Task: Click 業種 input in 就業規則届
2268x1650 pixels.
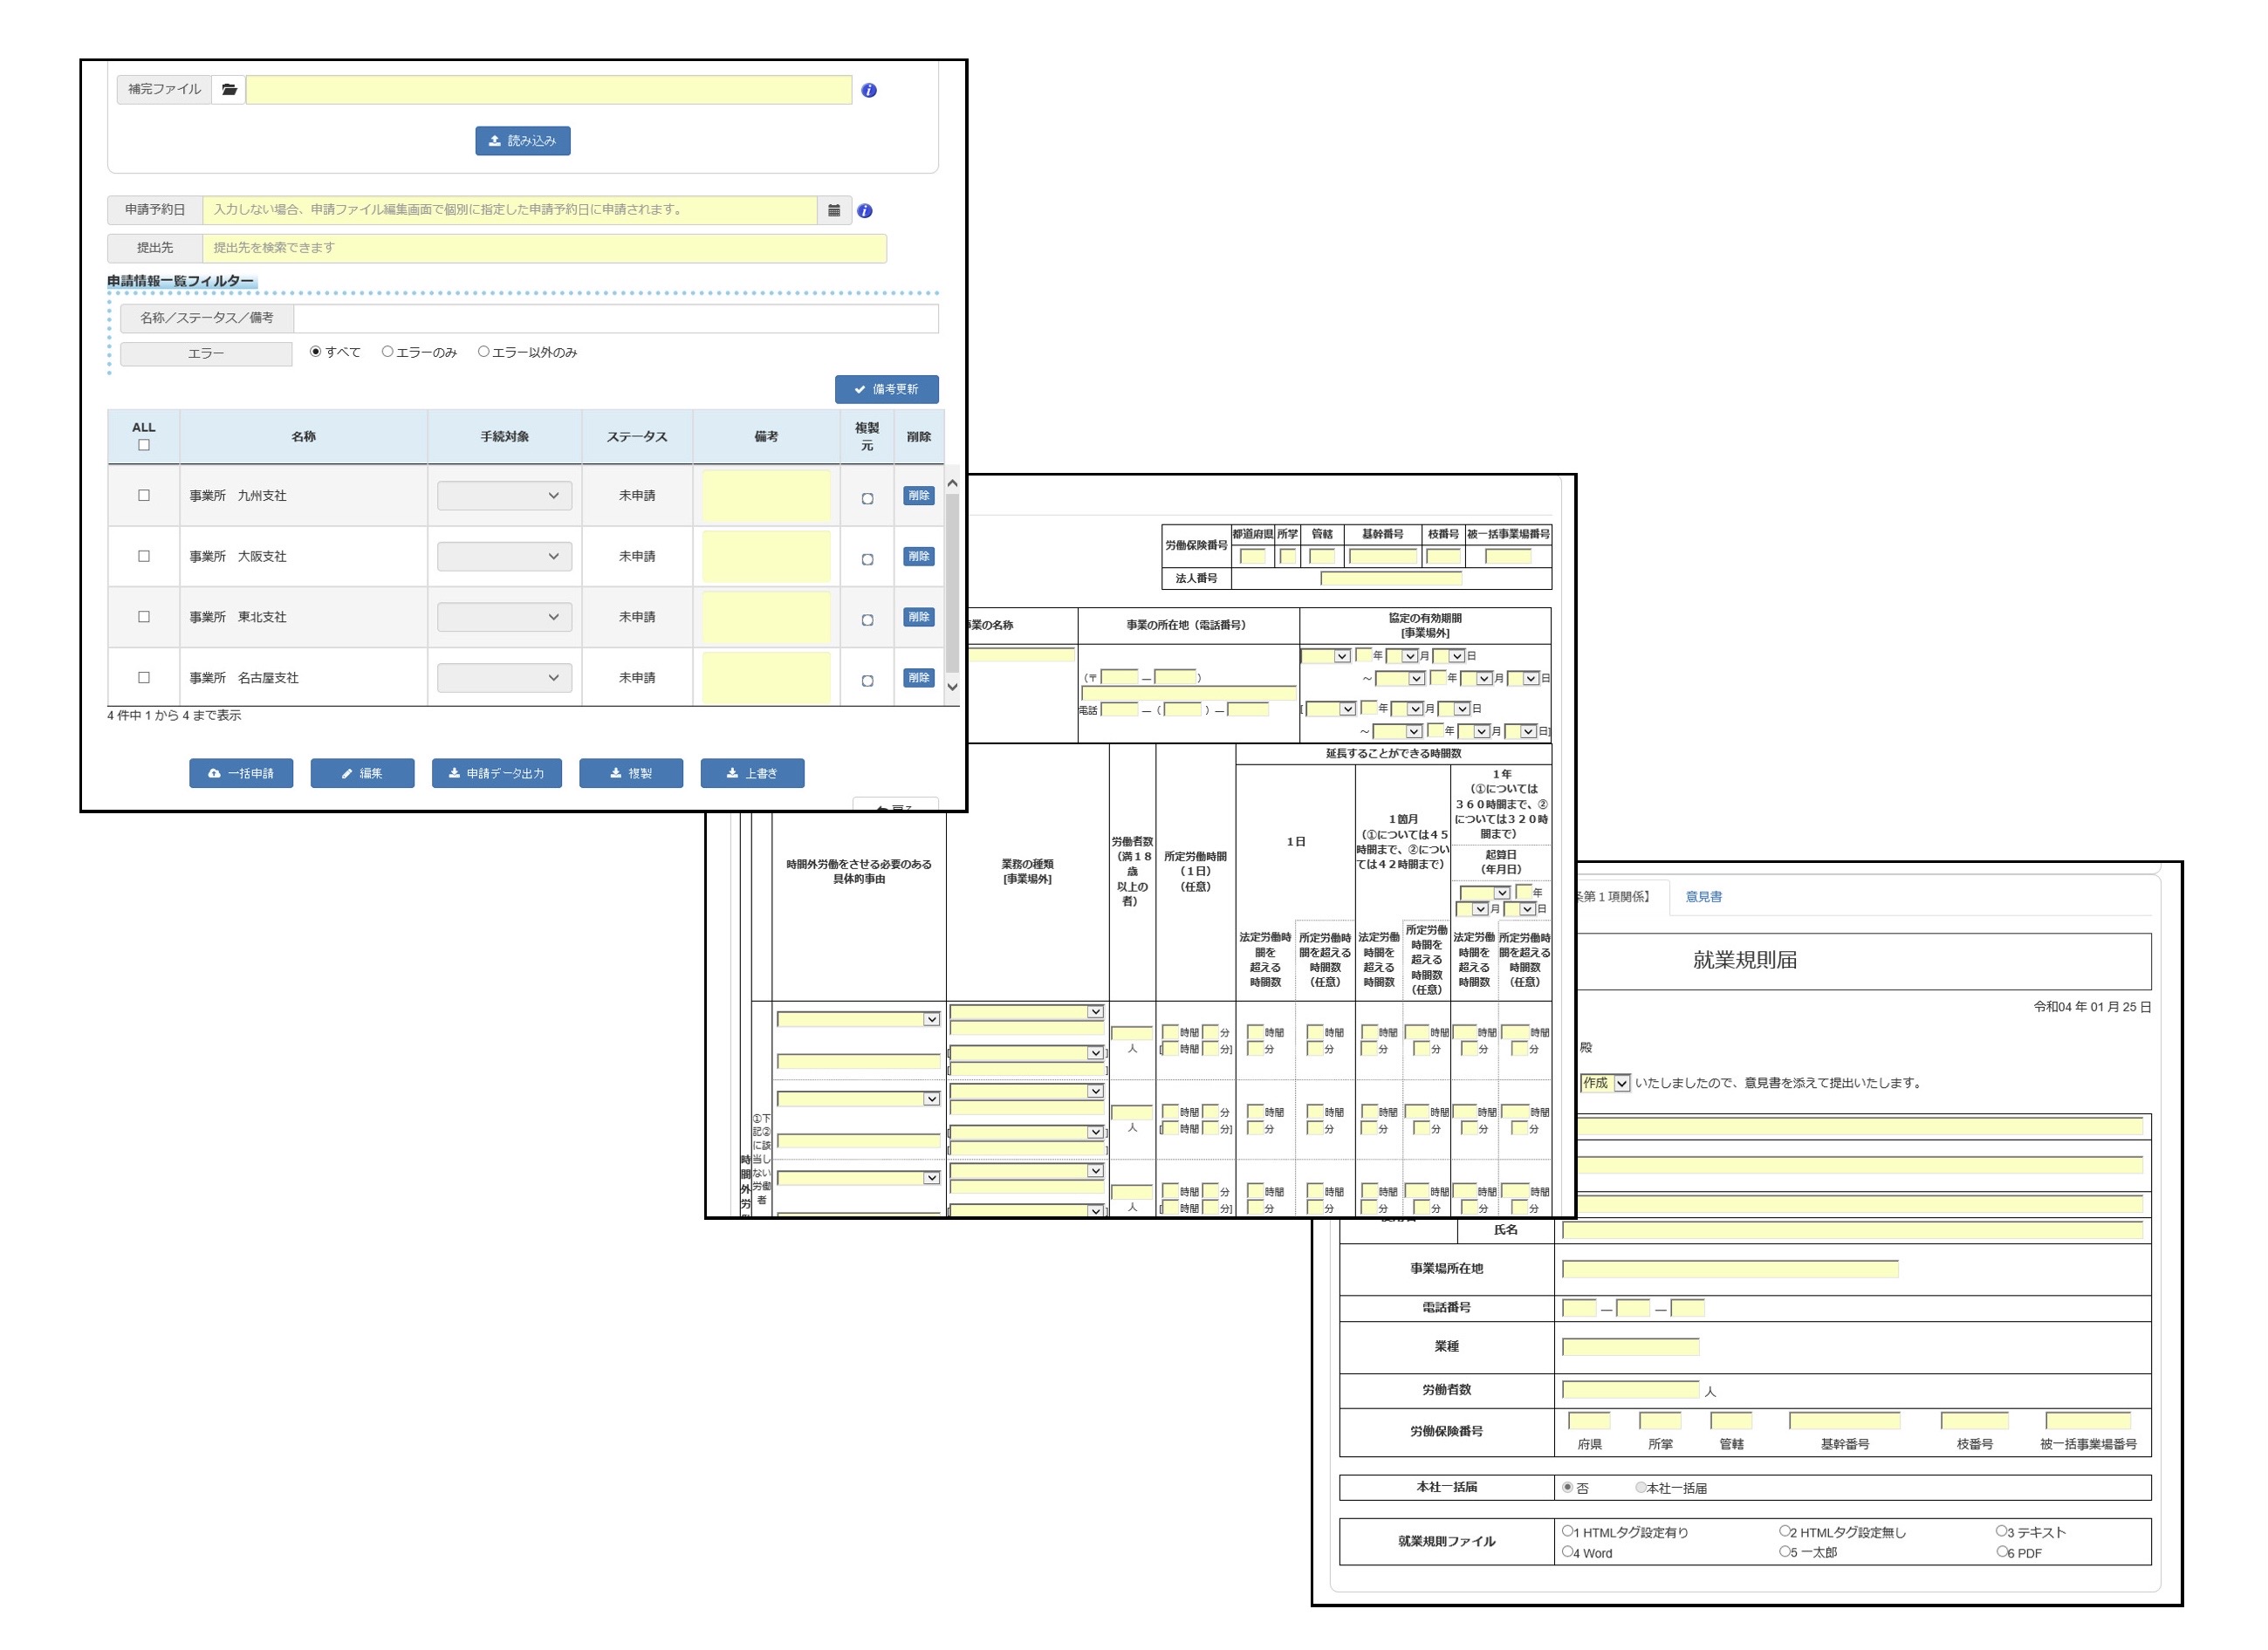Action: (x=1631, y=1347)
